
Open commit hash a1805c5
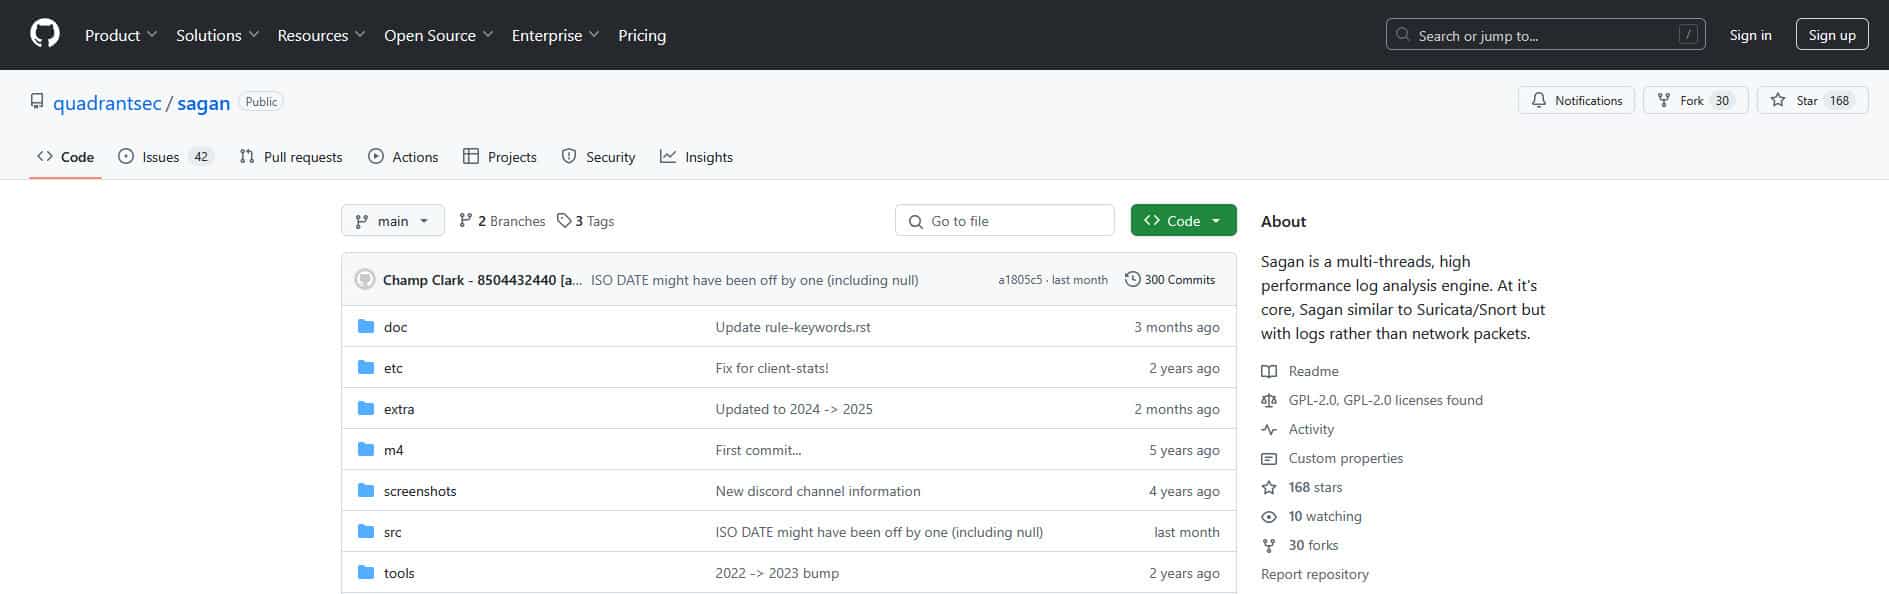click(1020, 280)
